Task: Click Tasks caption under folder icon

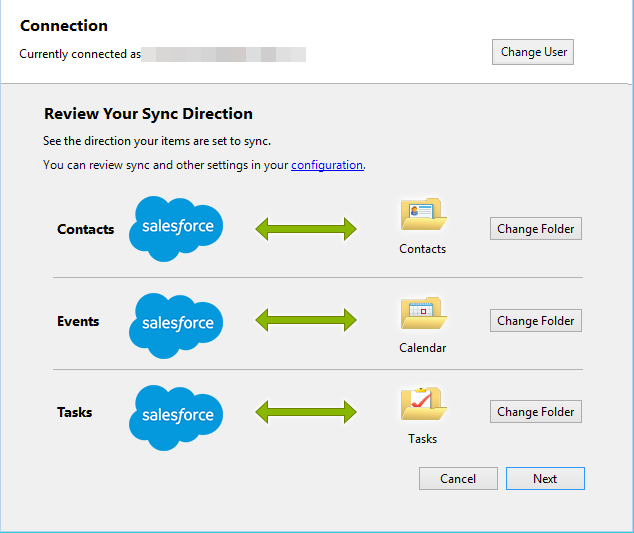Action: (x=423, y=439)
